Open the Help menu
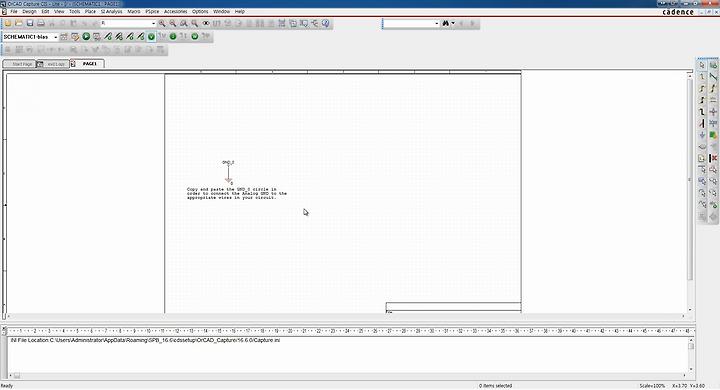Image resolution: width=720 pixels, height=390 pixels. pyautogui.click(x=240, y=11)
